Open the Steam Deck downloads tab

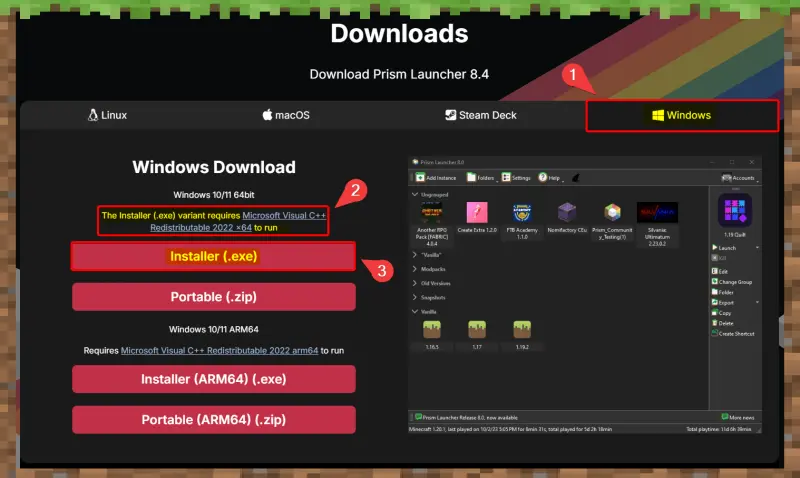click(x=481, y=115)
